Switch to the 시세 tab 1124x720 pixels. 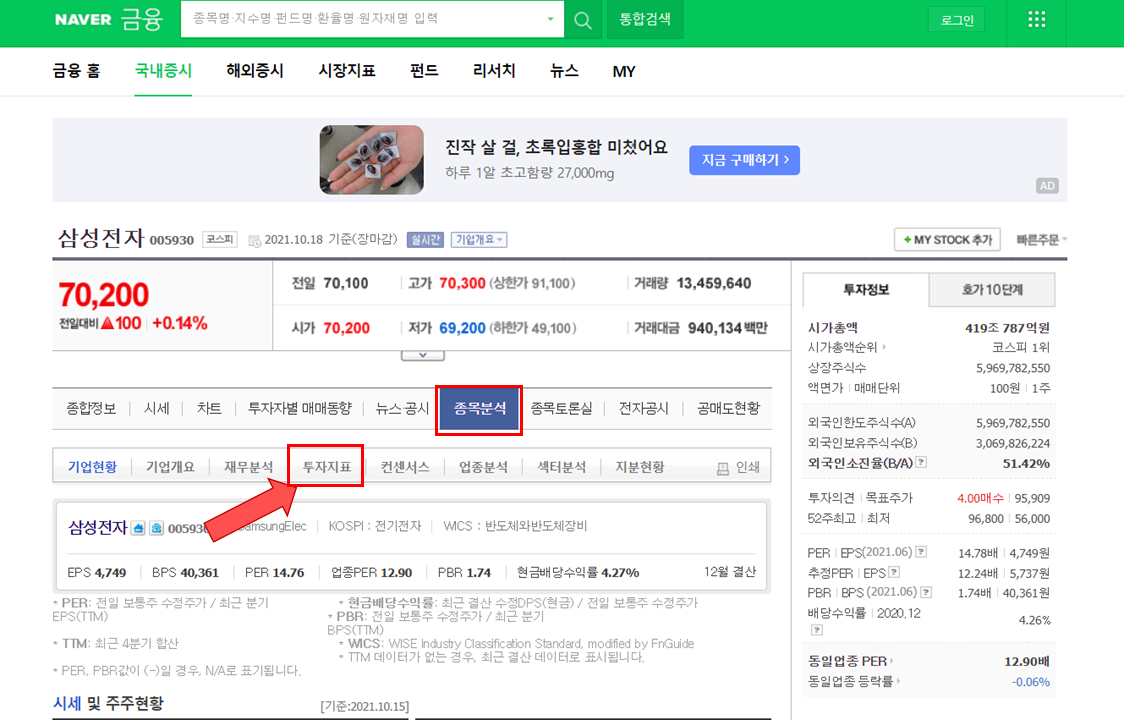156,409
